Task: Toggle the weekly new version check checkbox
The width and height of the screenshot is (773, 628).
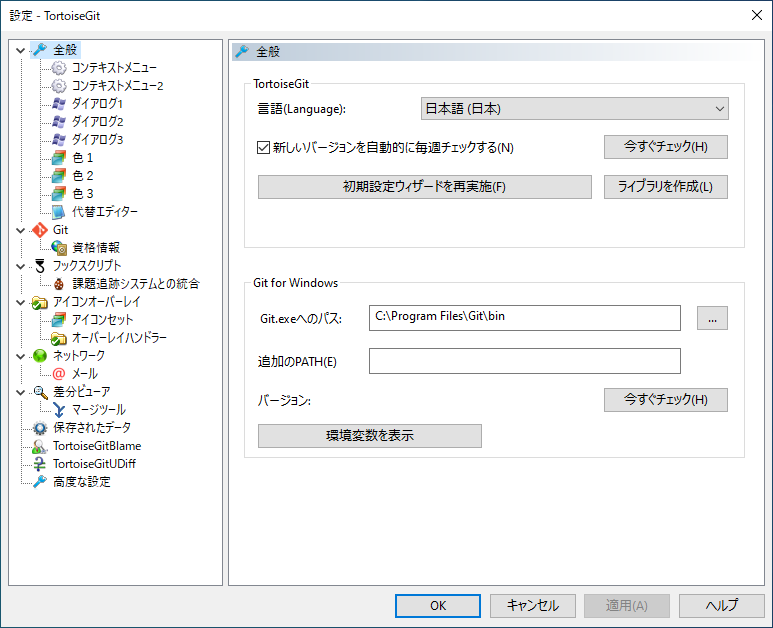Action: tap(263, 147)
